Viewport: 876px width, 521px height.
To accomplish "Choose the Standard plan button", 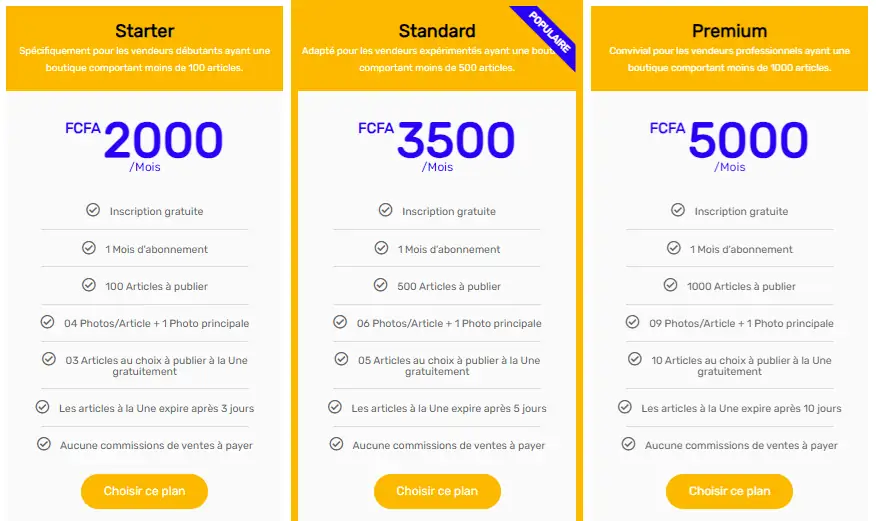I will click(x=437, y=491).
